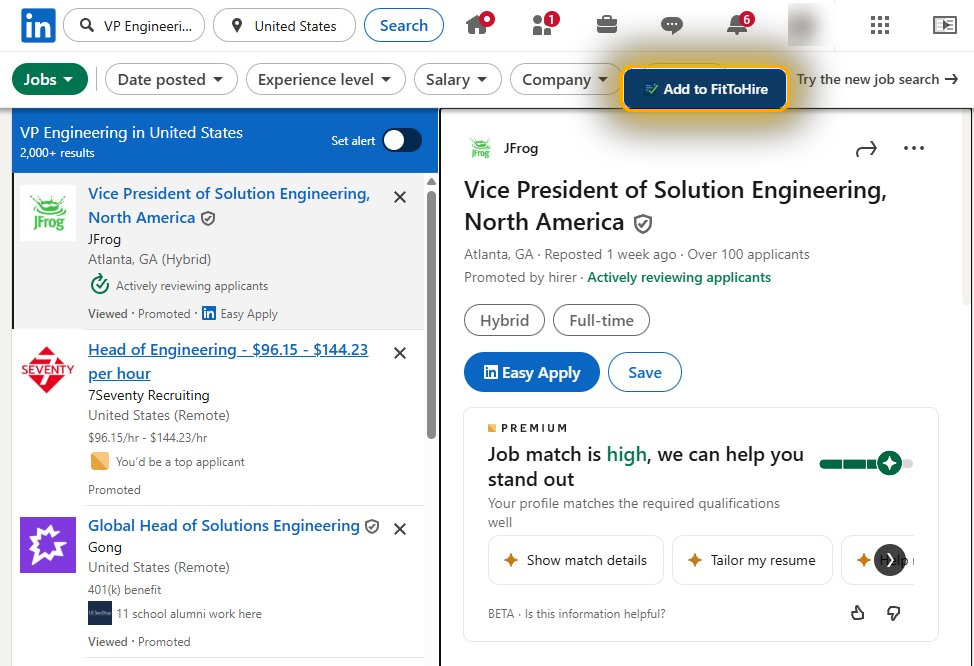The width and height of the screenshot is (974, 666).
Task: Open Global Head of Solutions Engineering link
Action: point(224,526)
